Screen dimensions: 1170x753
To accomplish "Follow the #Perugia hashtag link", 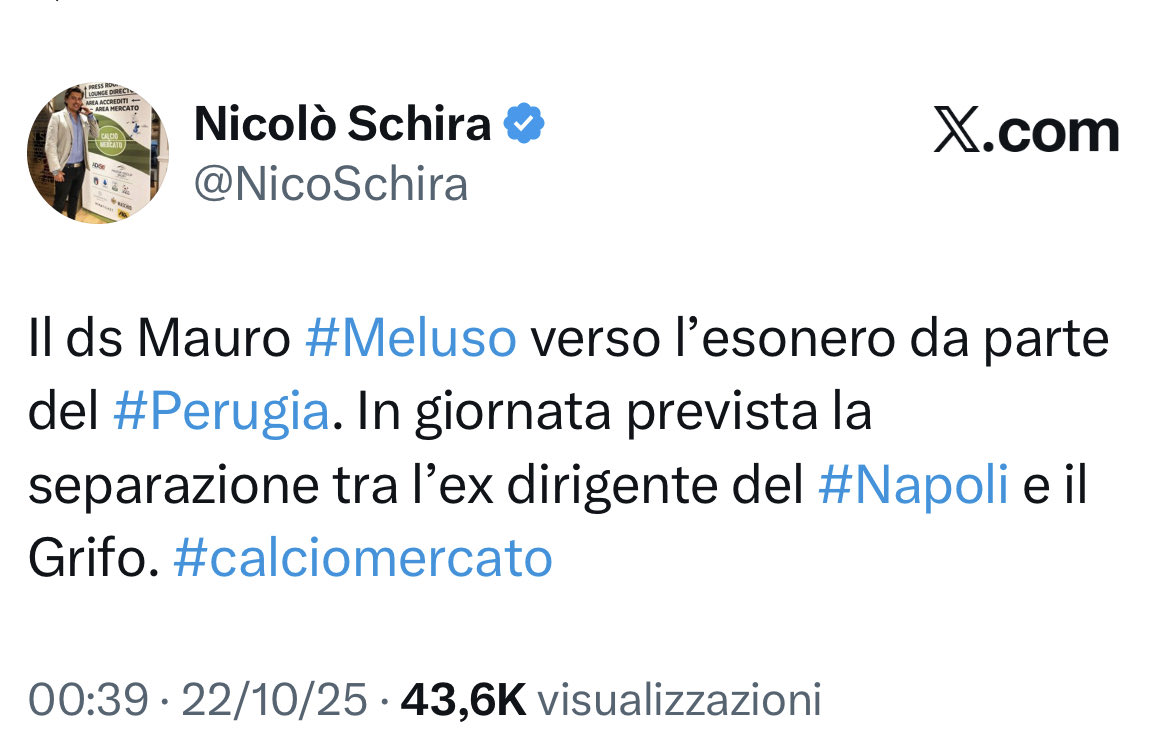I will pos(221,413).
